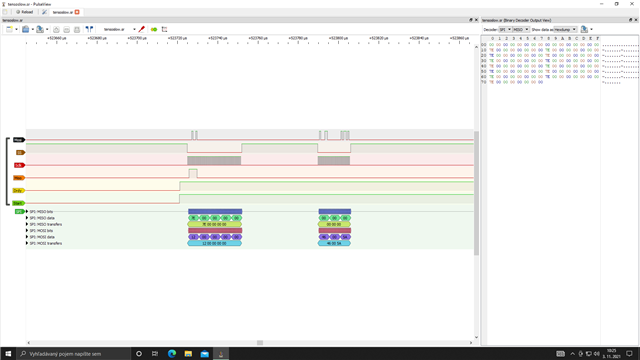Open the MISO class selector dropdown
The height and width of the screenshot is (360, 640).
pos(521,29)
